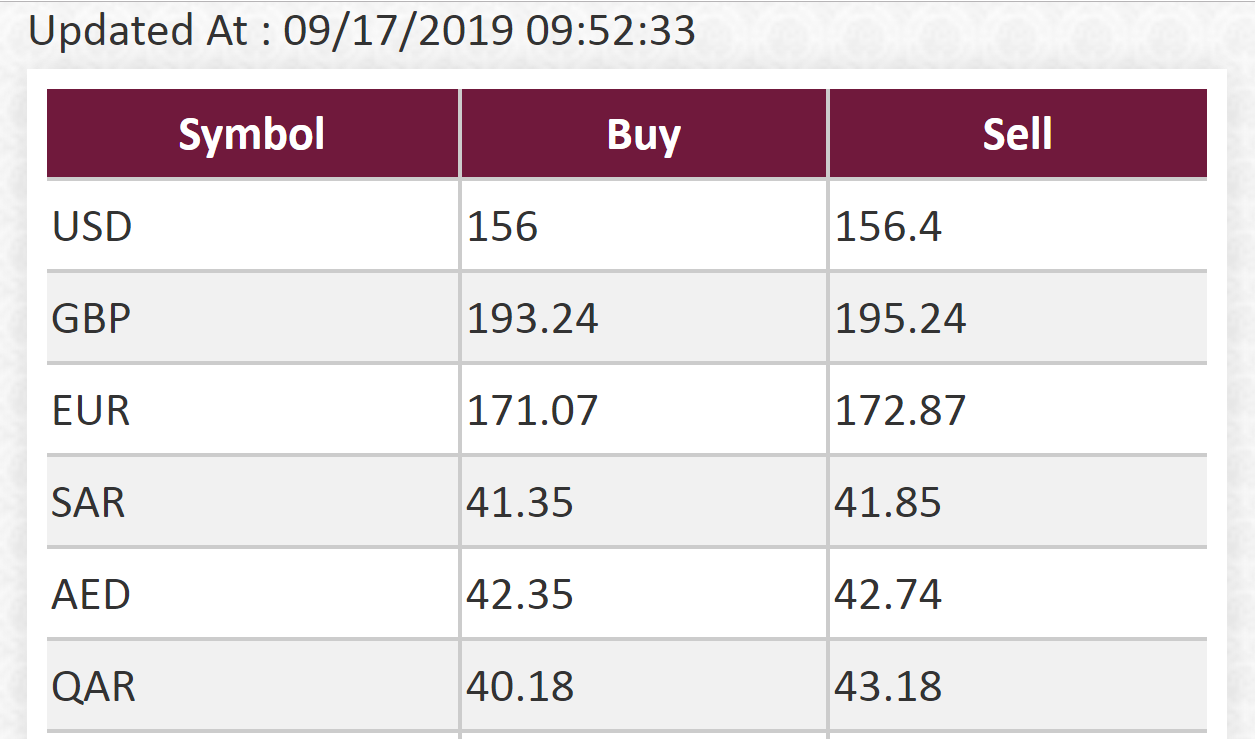This screenshot has height=739, width=1255.
Task: Click the Symbol column header
Action: (x=252, y=134)
